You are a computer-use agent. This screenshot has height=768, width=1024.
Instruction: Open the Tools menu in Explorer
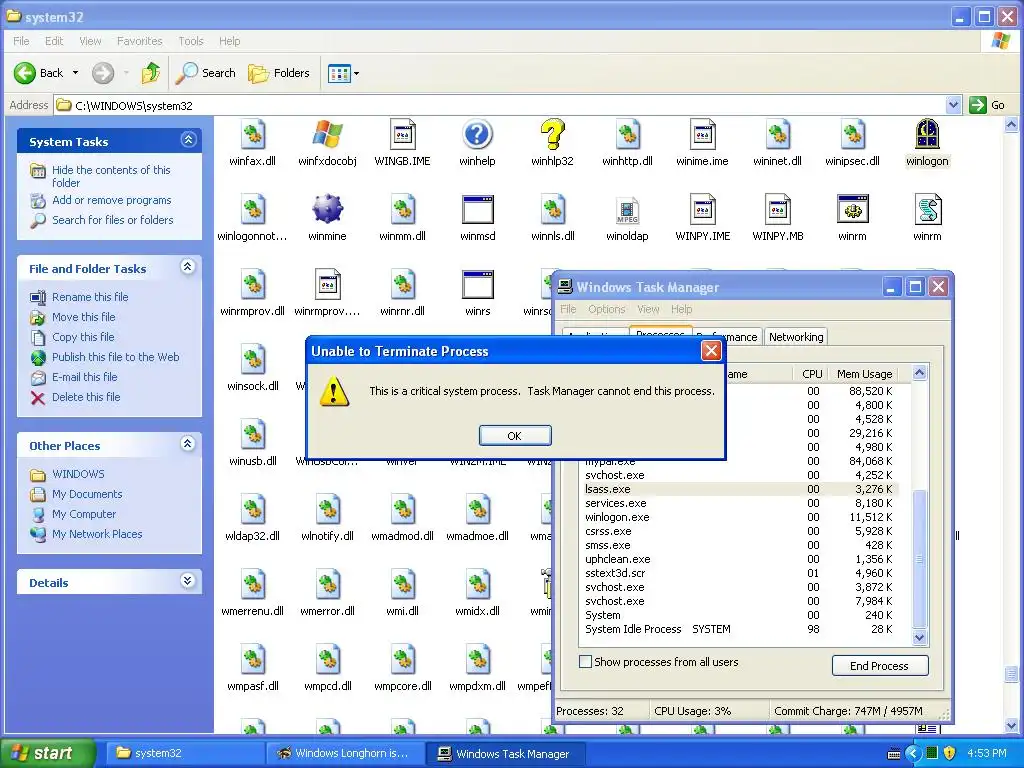[x=191, y=41]
